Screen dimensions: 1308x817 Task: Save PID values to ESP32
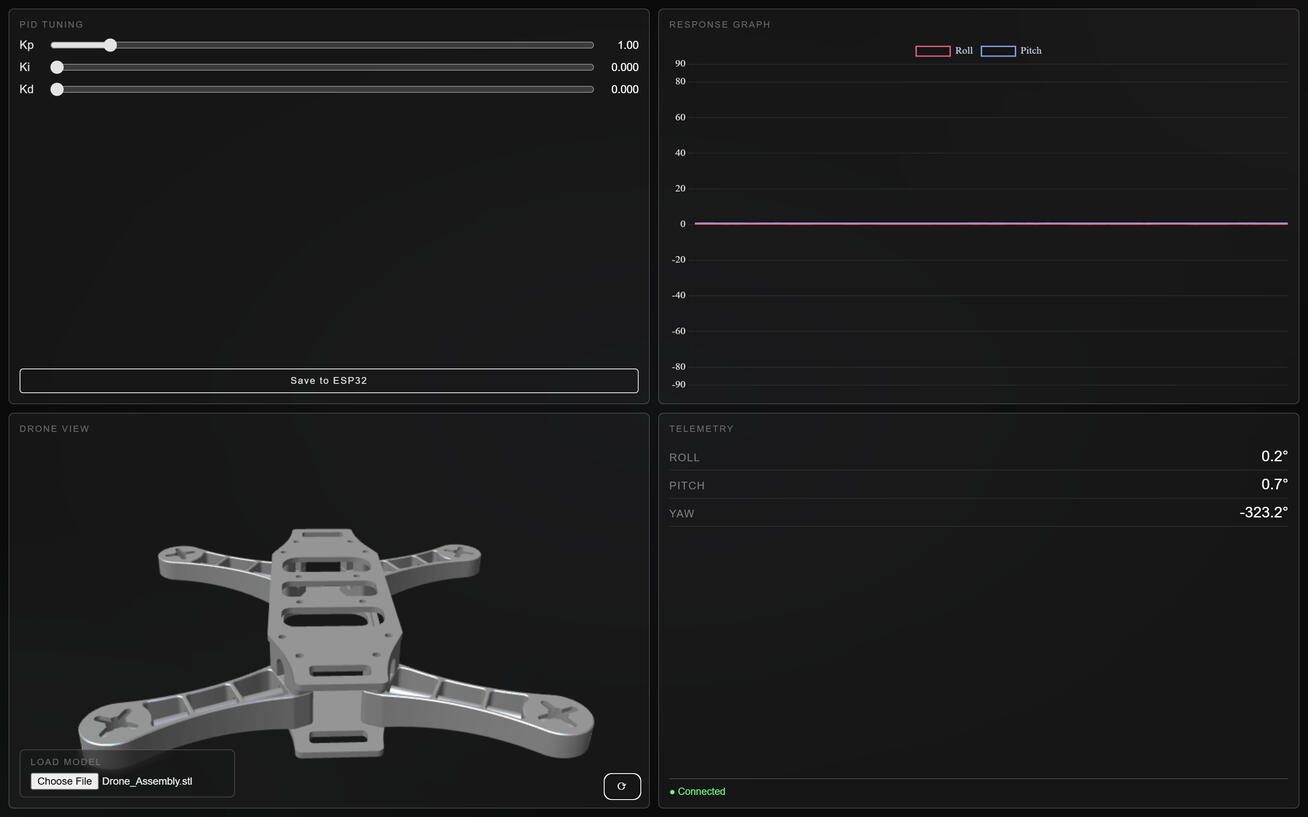329,381
